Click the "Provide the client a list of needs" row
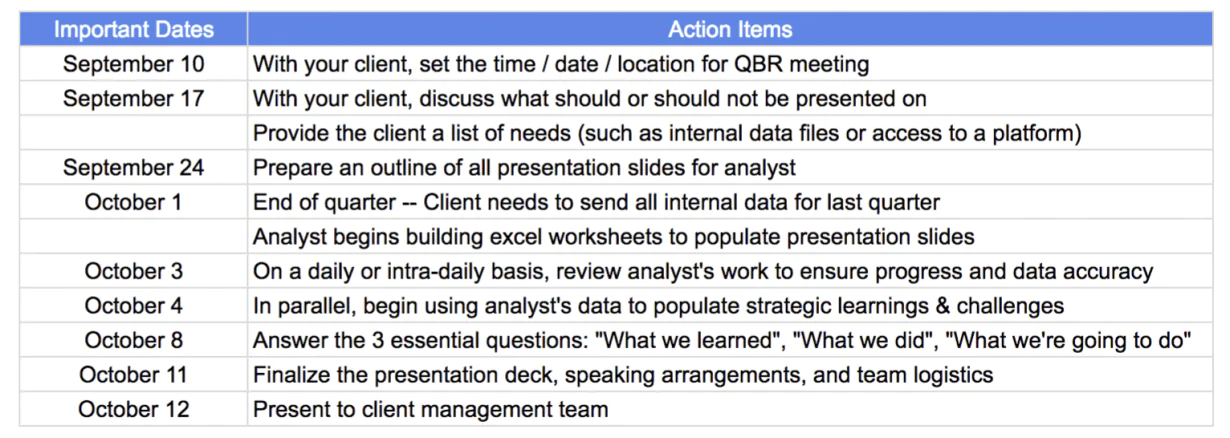The width and height of the screenshot is (1230, 438). [668, 133]
